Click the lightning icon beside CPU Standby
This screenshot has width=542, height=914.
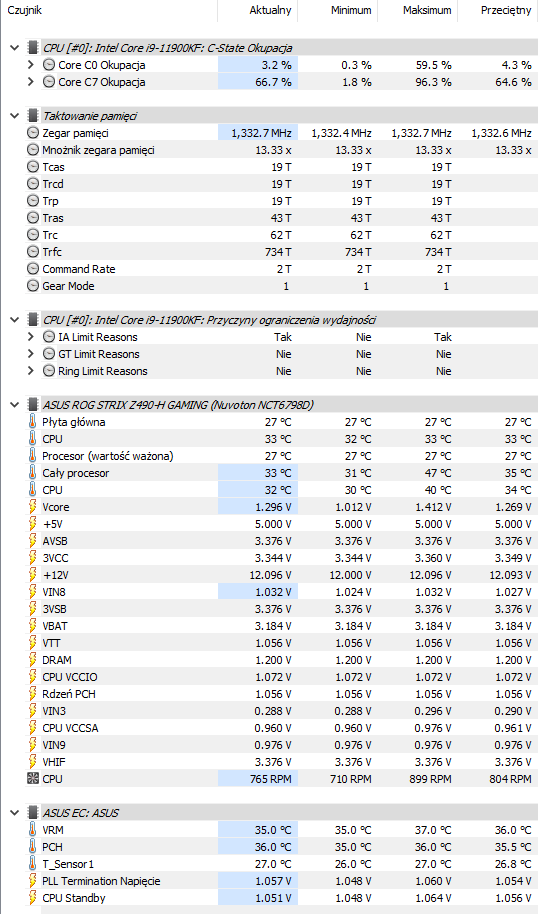pyautogui.click(x=33, y=897)
